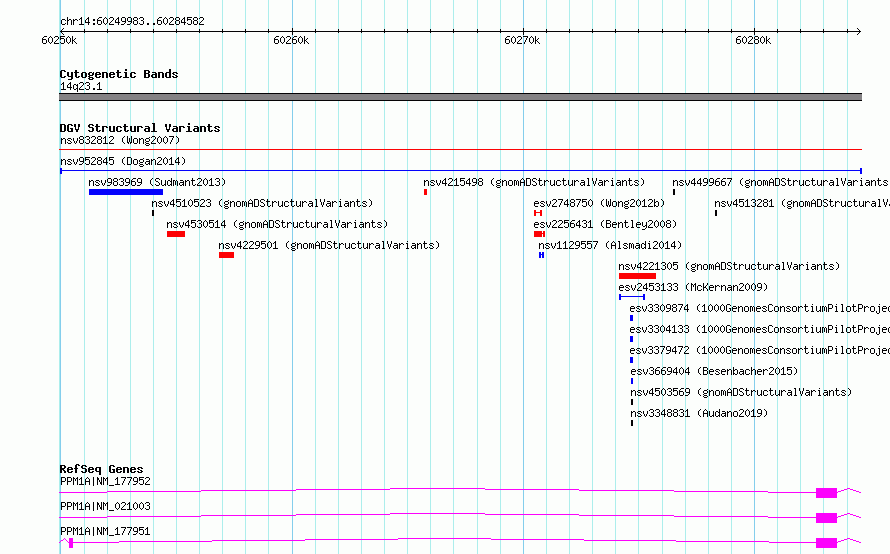Click the 60260k ruler mark
Viewport: 890px width, 554px height.
point(291,40)
